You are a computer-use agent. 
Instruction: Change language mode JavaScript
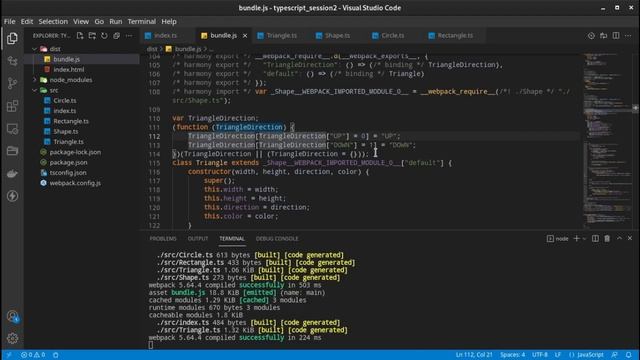(x=586, y=355)
